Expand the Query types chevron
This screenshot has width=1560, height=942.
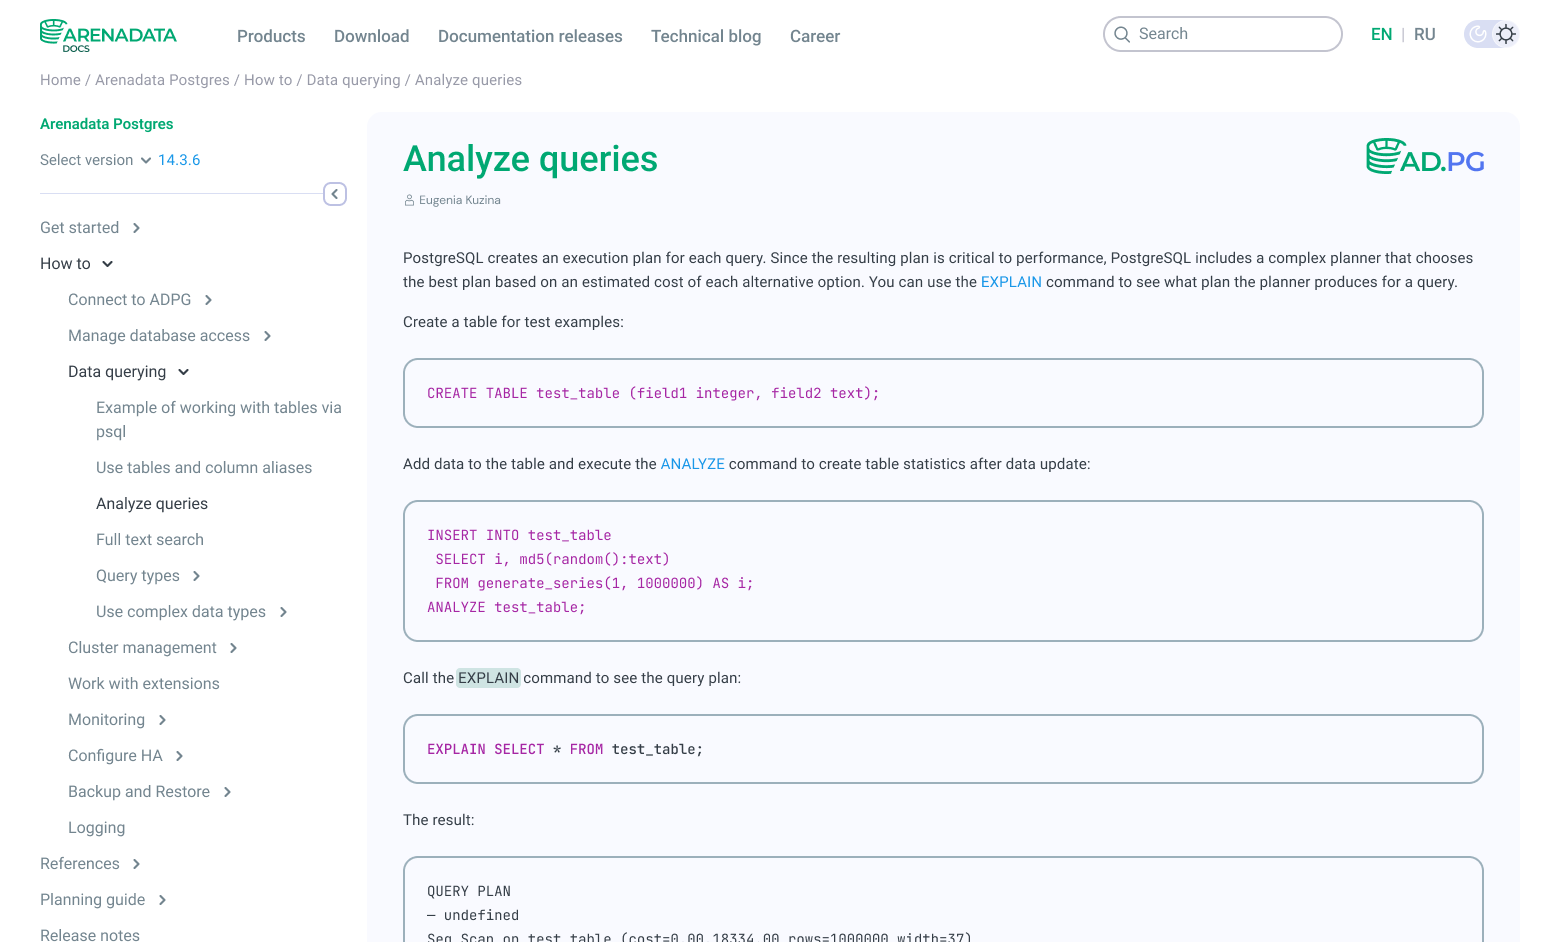(x=196, y=576)
